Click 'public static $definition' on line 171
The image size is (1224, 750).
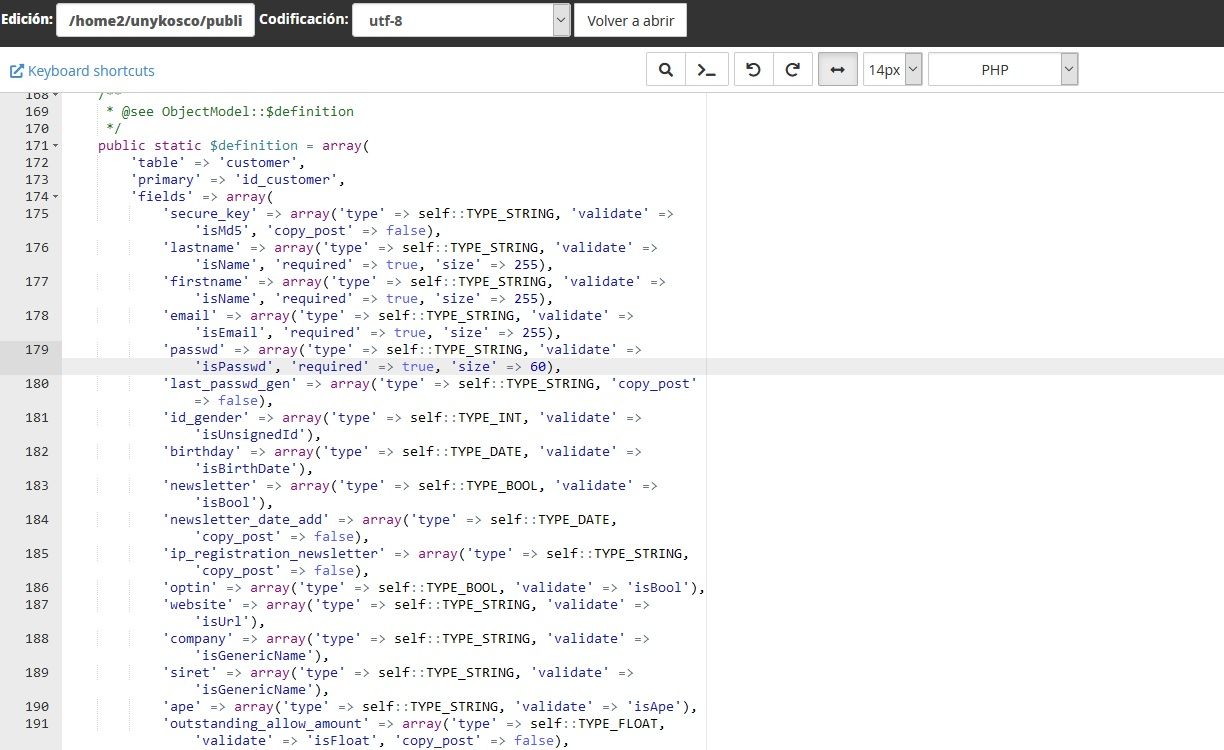tap(198, 146)
